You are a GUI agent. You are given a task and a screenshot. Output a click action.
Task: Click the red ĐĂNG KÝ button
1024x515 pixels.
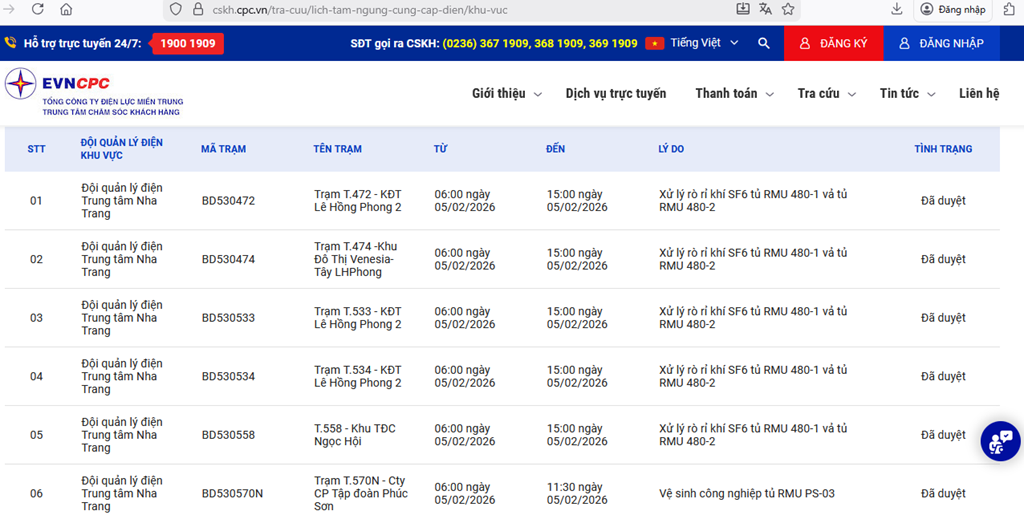click(833, 43)
